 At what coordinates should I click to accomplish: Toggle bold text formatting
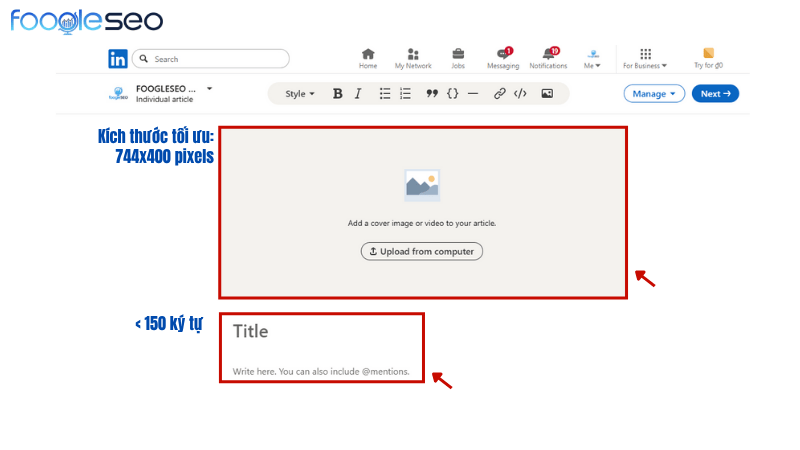point(337,94)
